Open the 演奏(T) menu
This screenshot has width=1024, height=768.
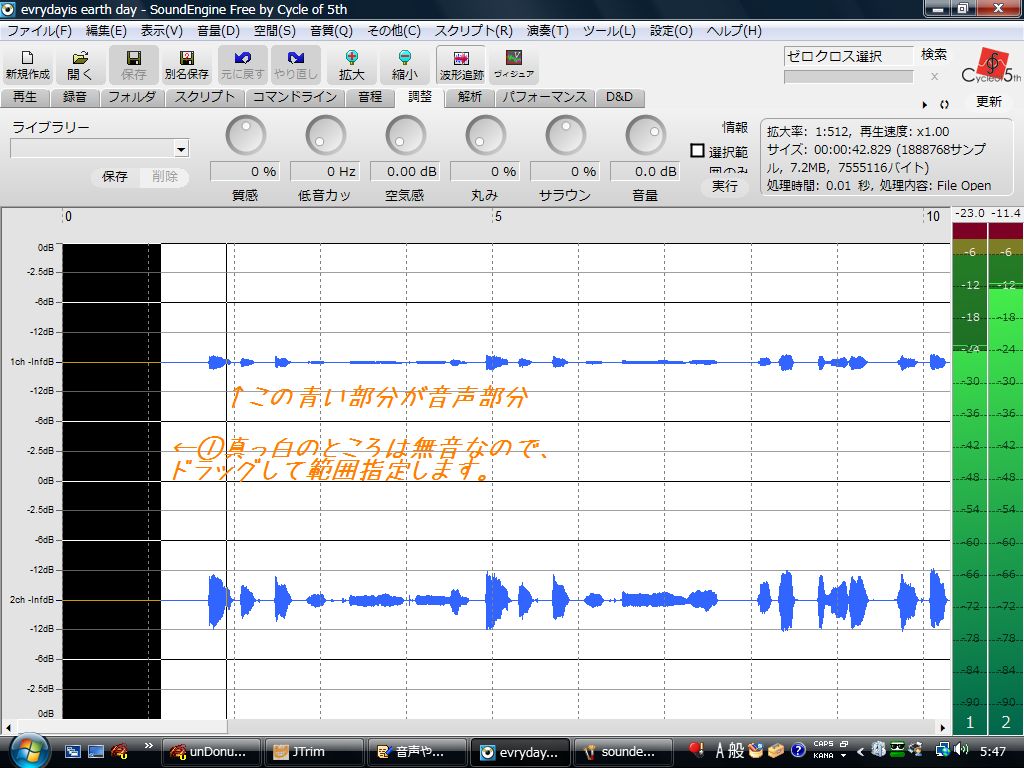pyautogui.click(x=547, y=31)
